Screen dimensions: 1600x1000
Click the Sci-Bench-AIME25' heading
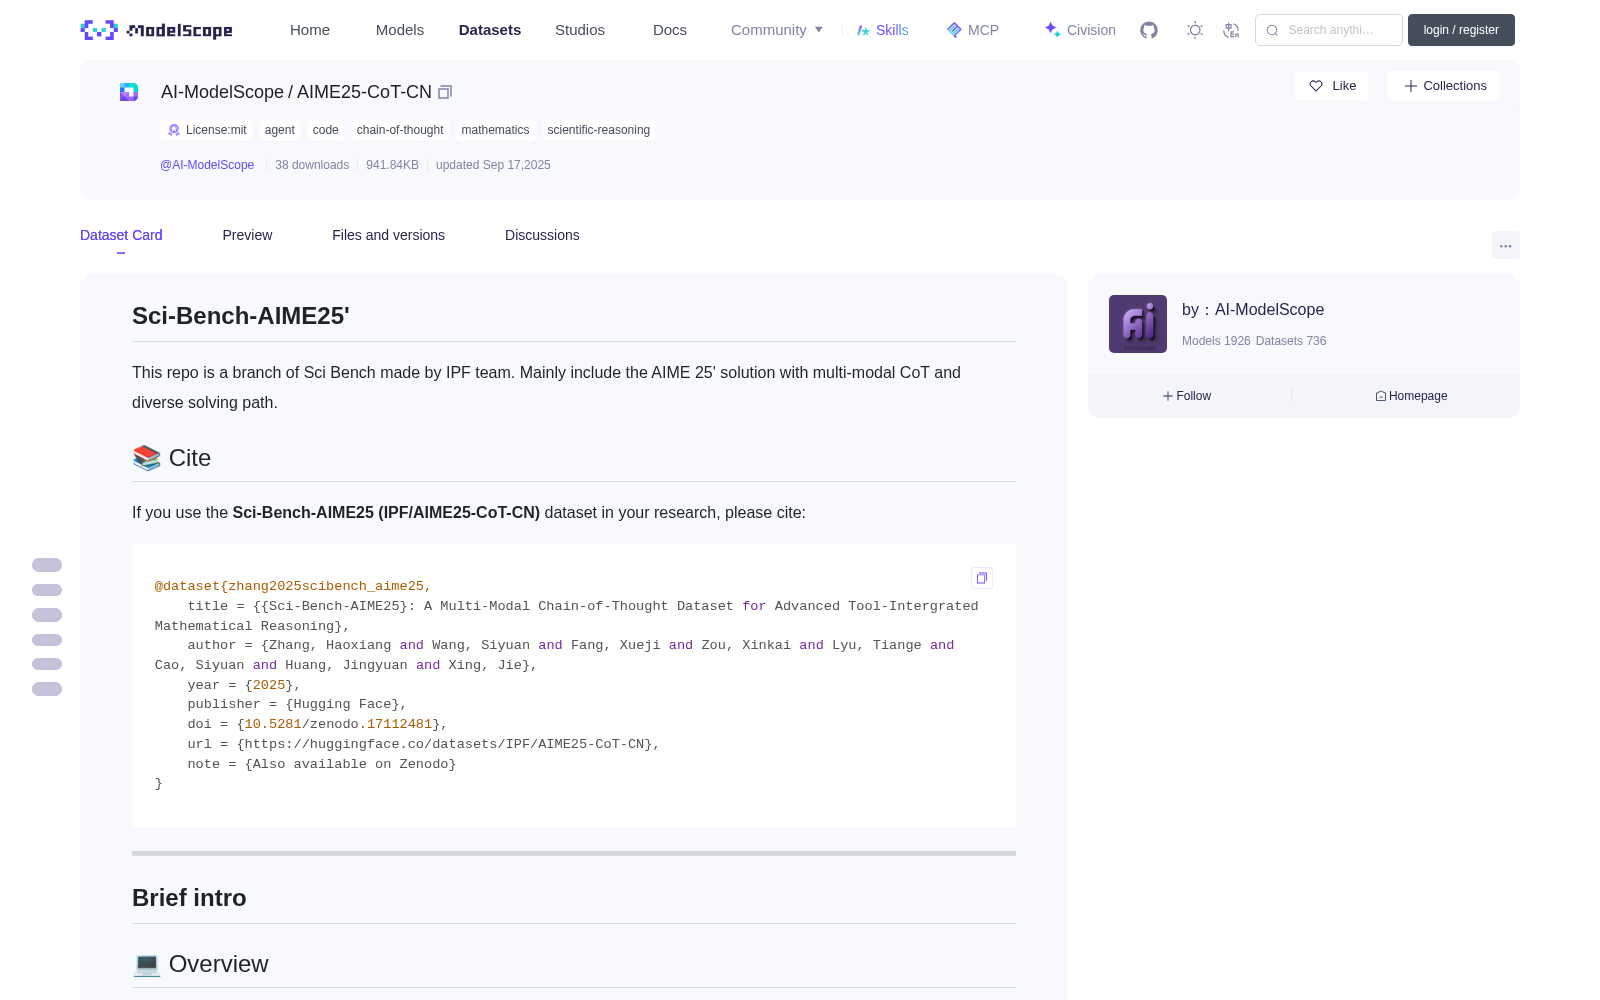click(241, 316)
